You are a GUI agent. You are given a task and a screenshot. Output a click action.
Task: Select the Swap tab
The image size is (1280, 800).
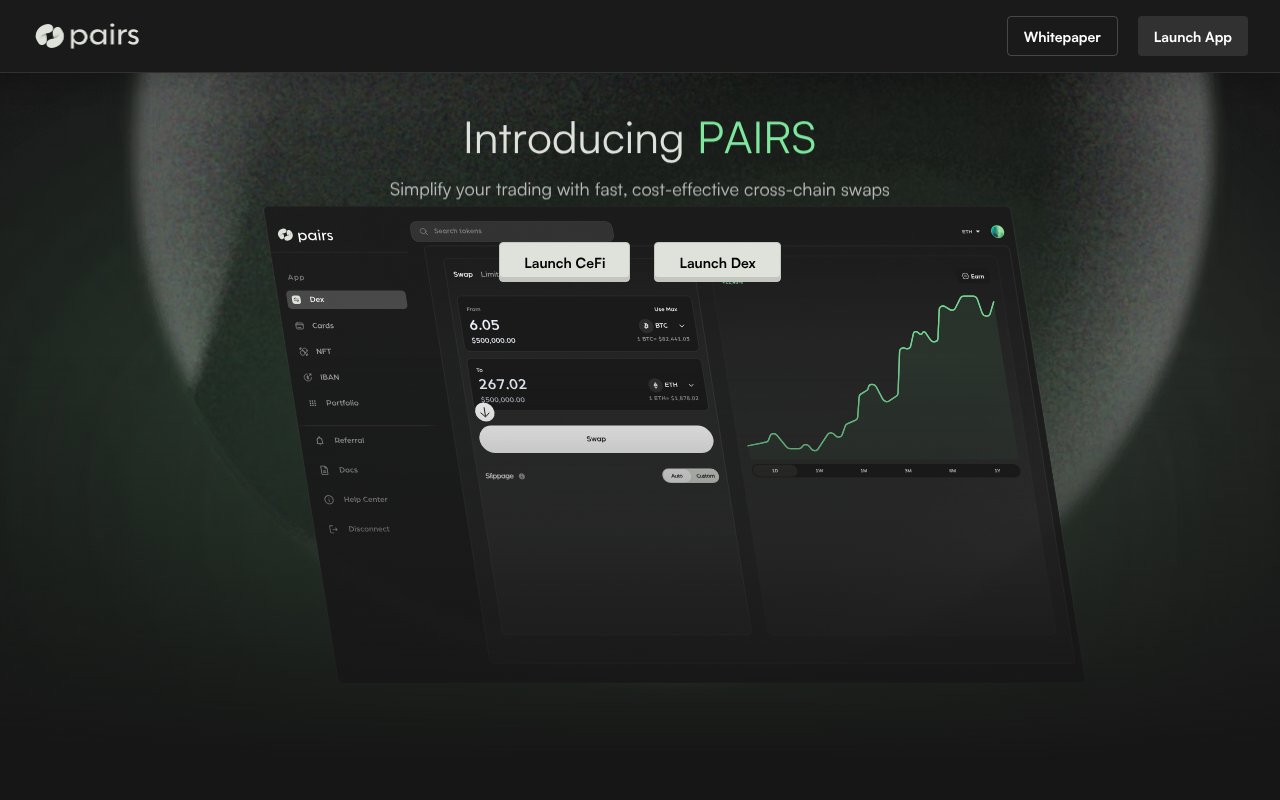pos(463,275)
